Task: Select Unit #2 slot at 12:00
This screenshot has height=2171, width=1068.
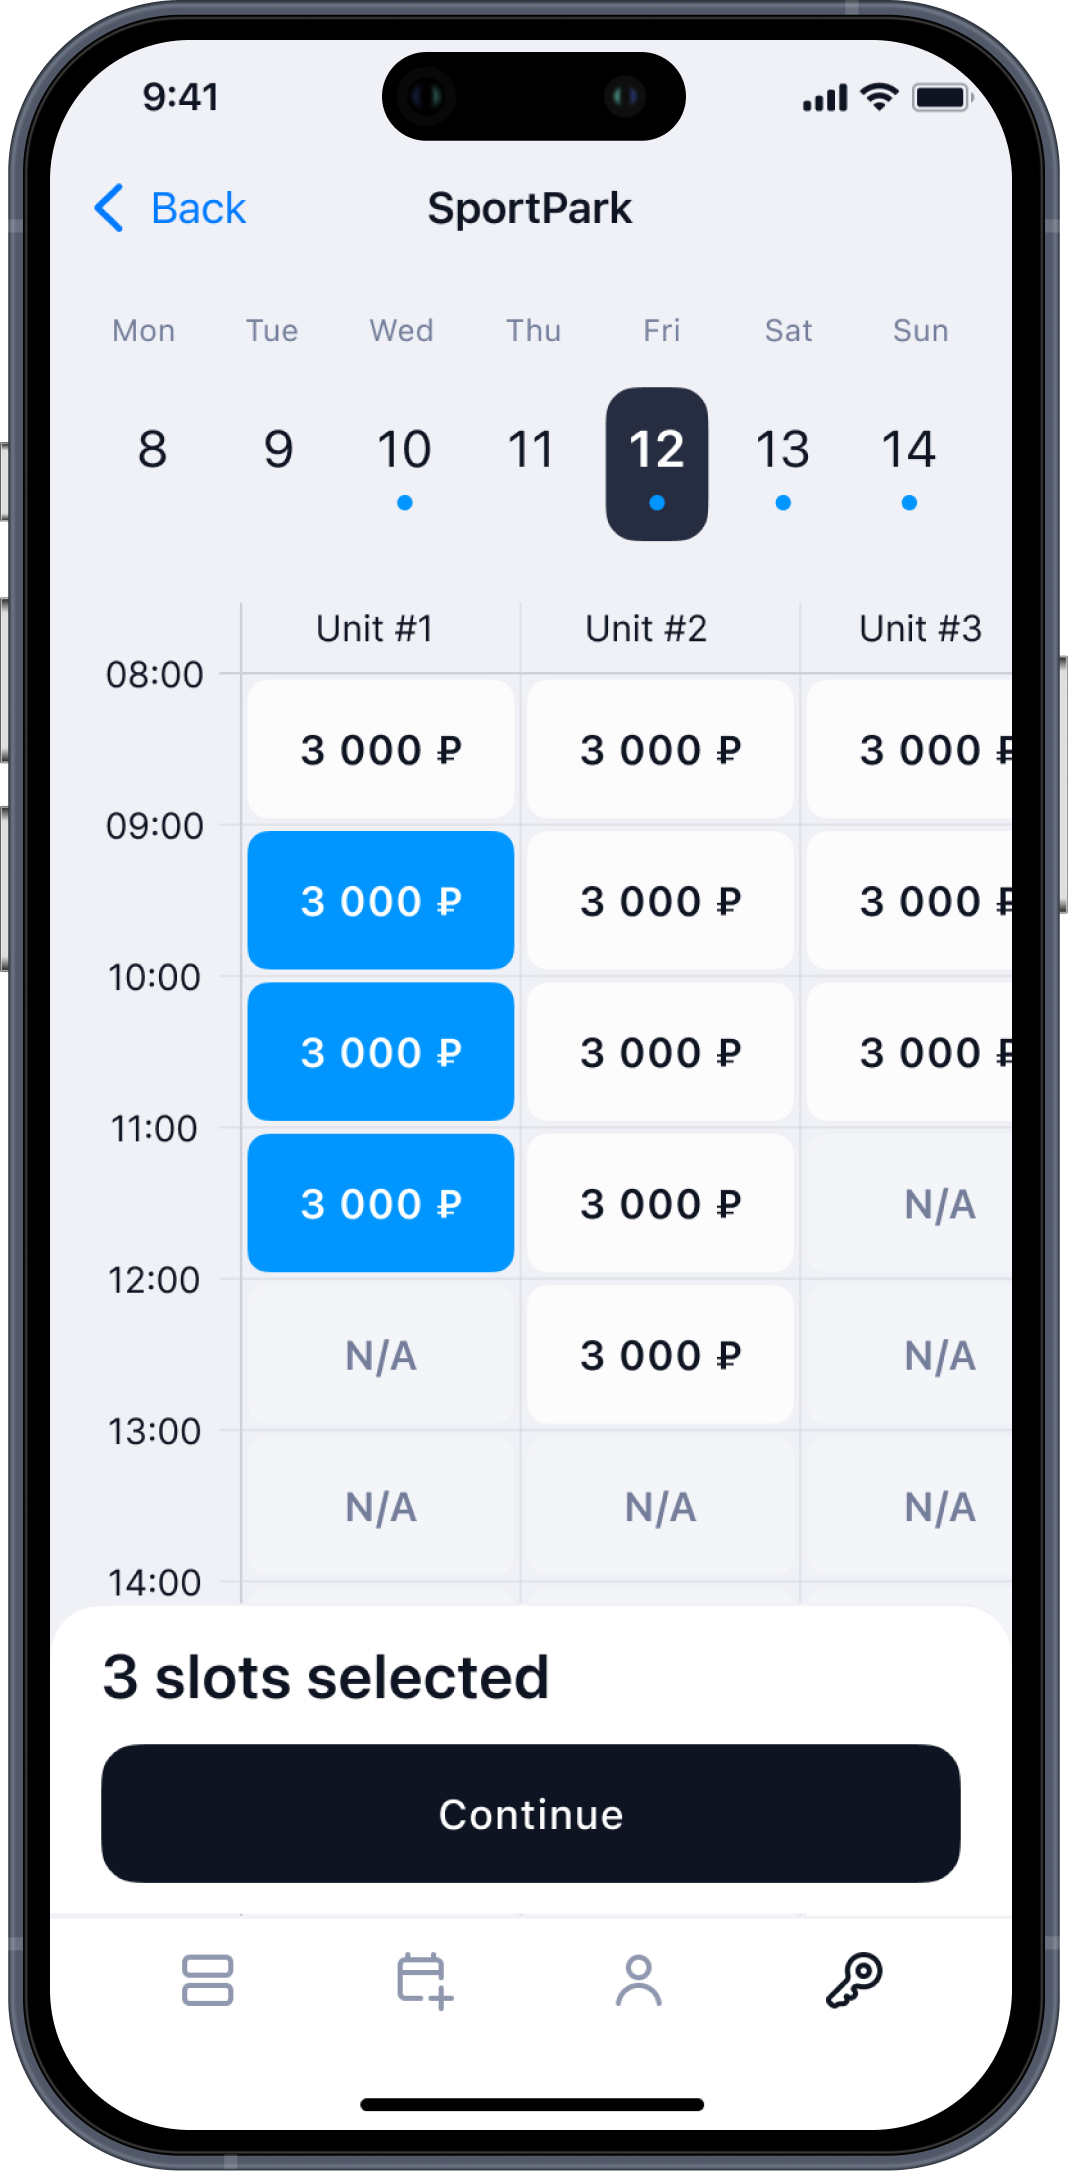Action: 660,1355
